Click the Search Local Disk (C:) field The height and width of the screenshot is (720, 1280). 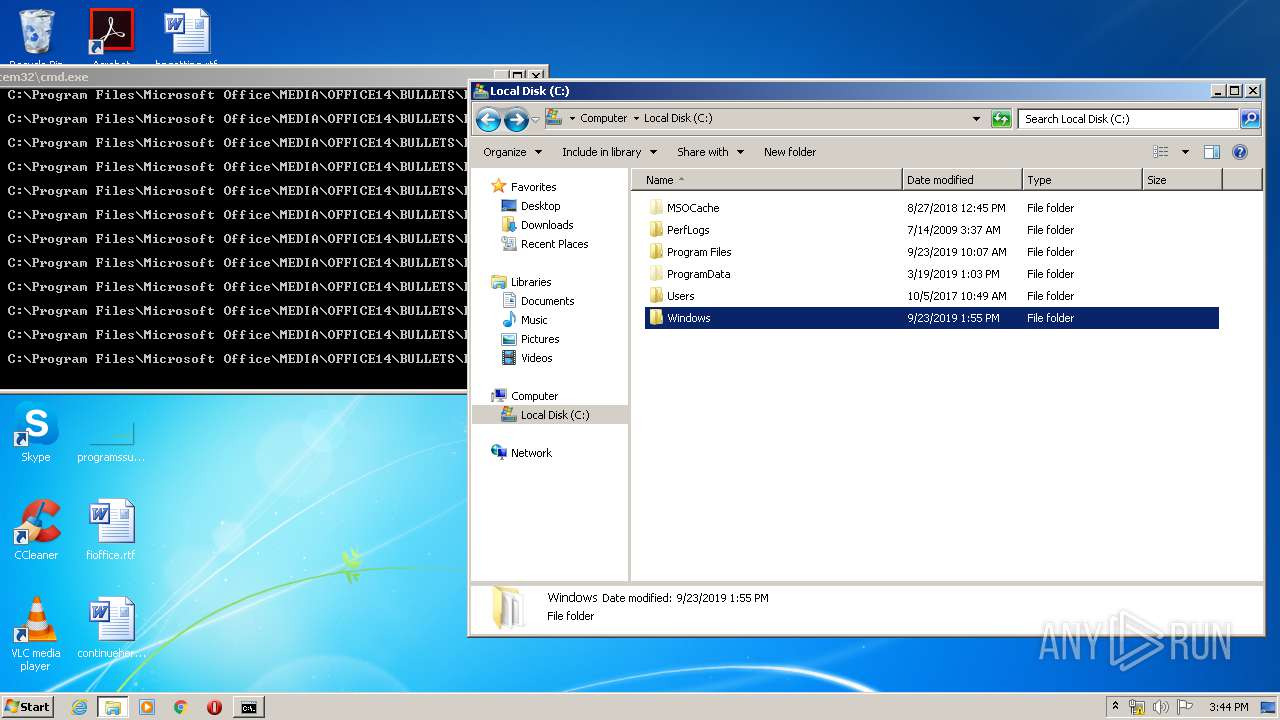(x=1128, y=119)
